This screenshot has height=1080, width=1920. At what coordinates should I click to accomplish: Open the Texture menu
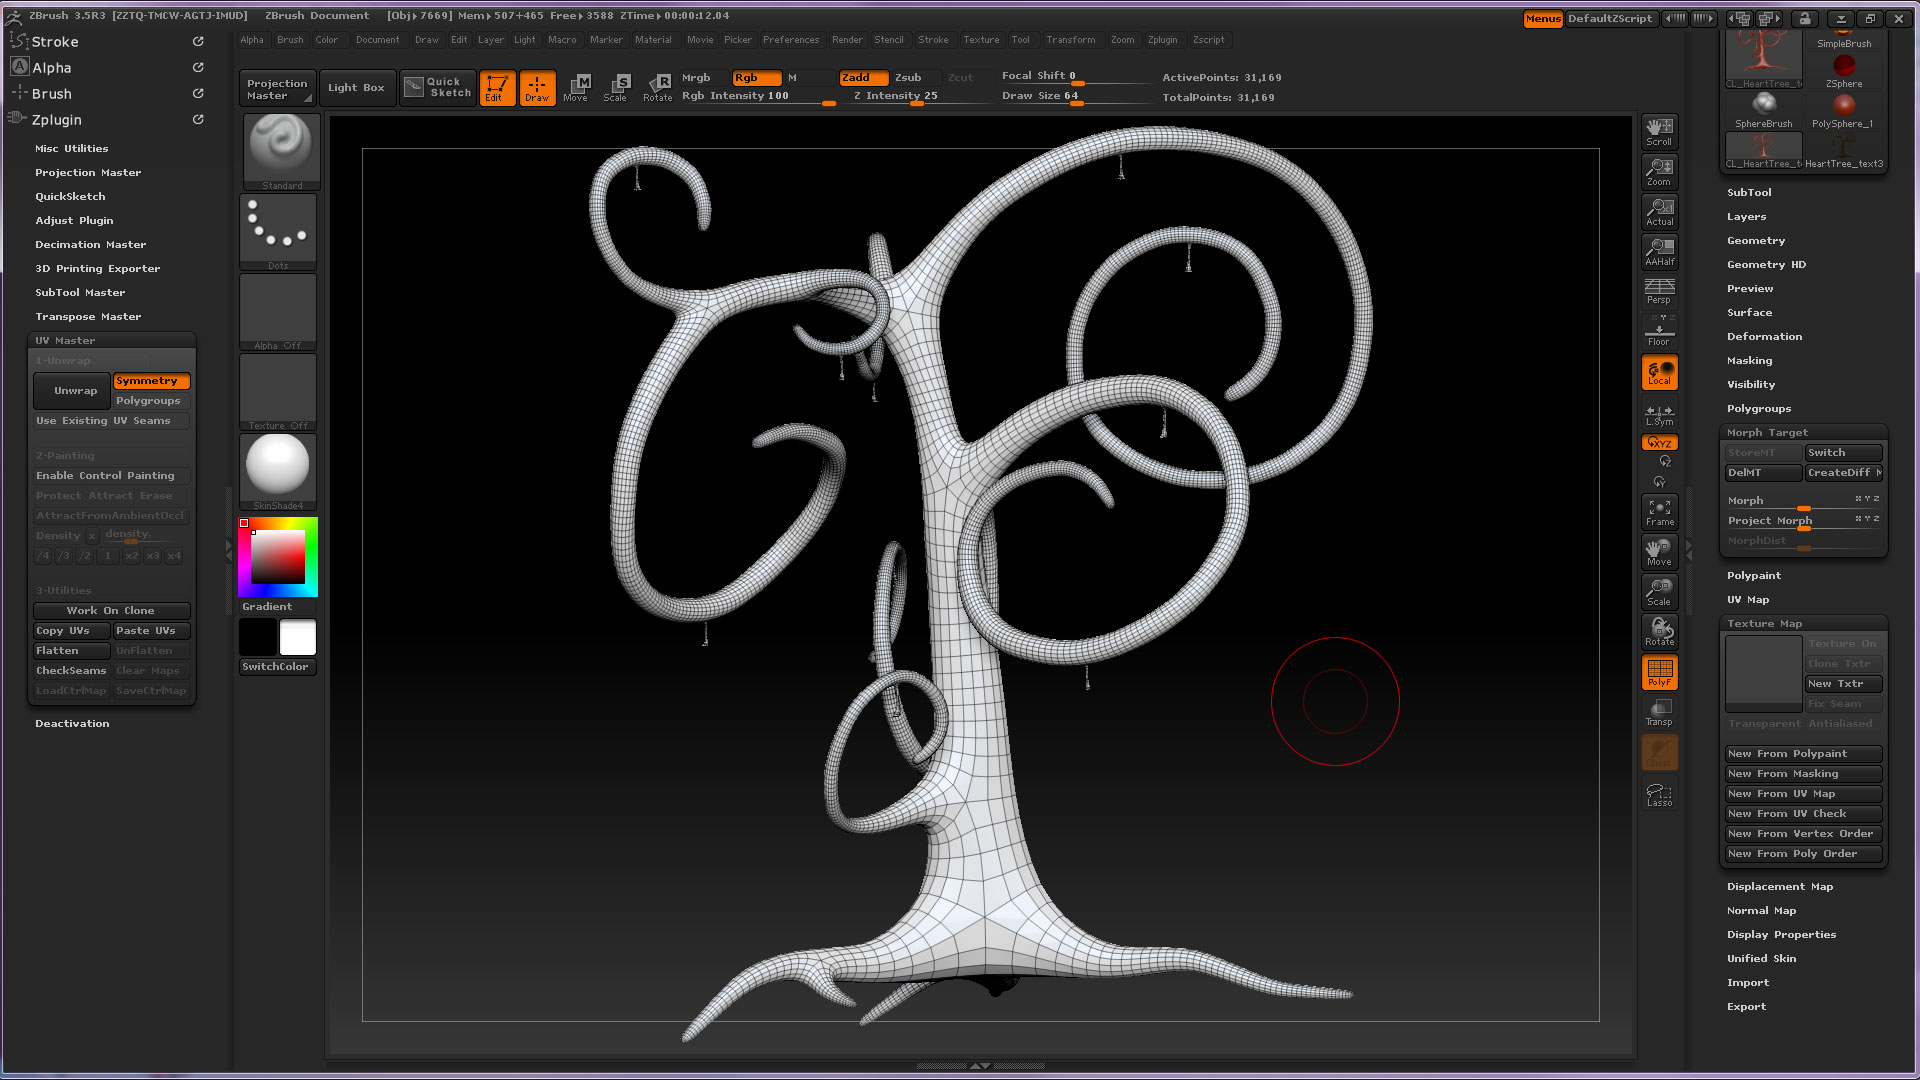point(981,40)
